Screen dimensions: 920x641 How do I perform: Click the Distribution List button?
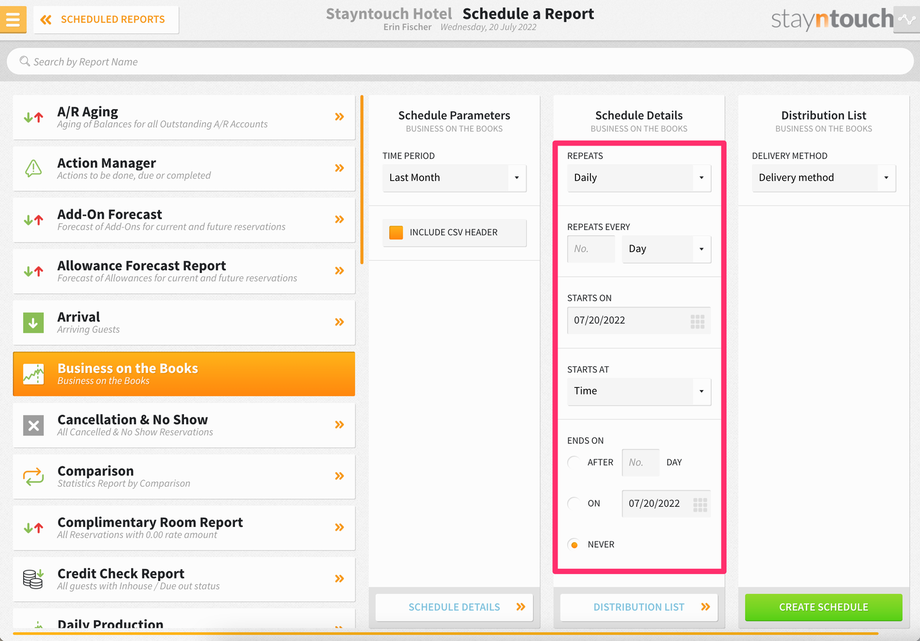pos(639,607)
